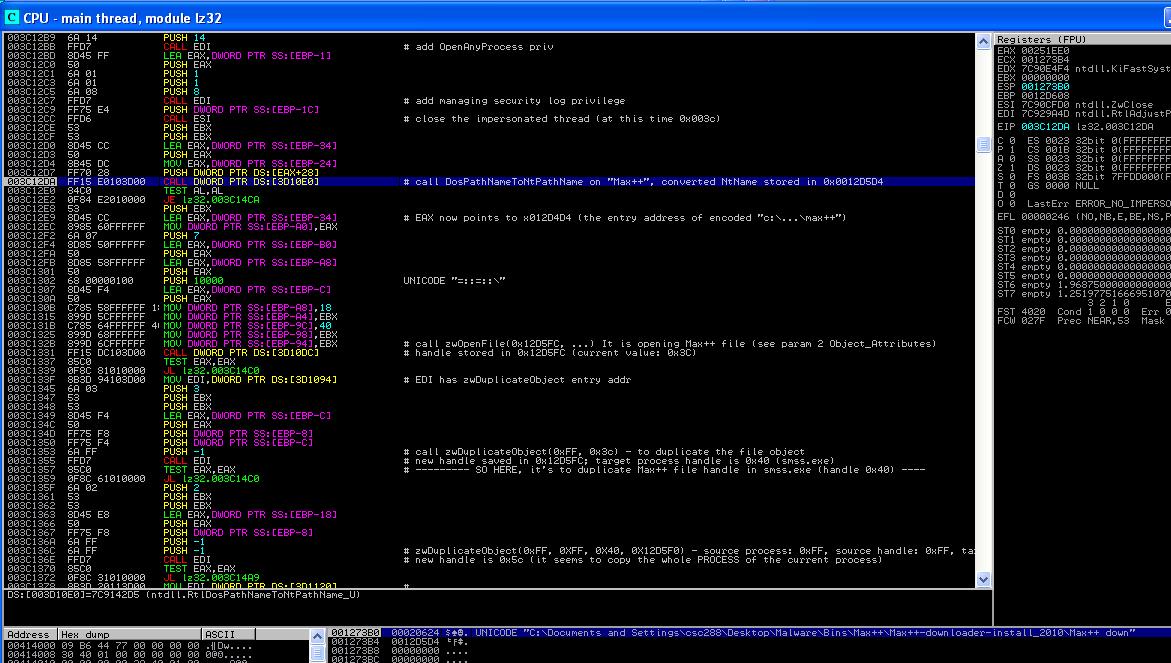
Task: Click the comment 'EDI has zwDuplicateObject entry addr'
Action: pos(518,379)
